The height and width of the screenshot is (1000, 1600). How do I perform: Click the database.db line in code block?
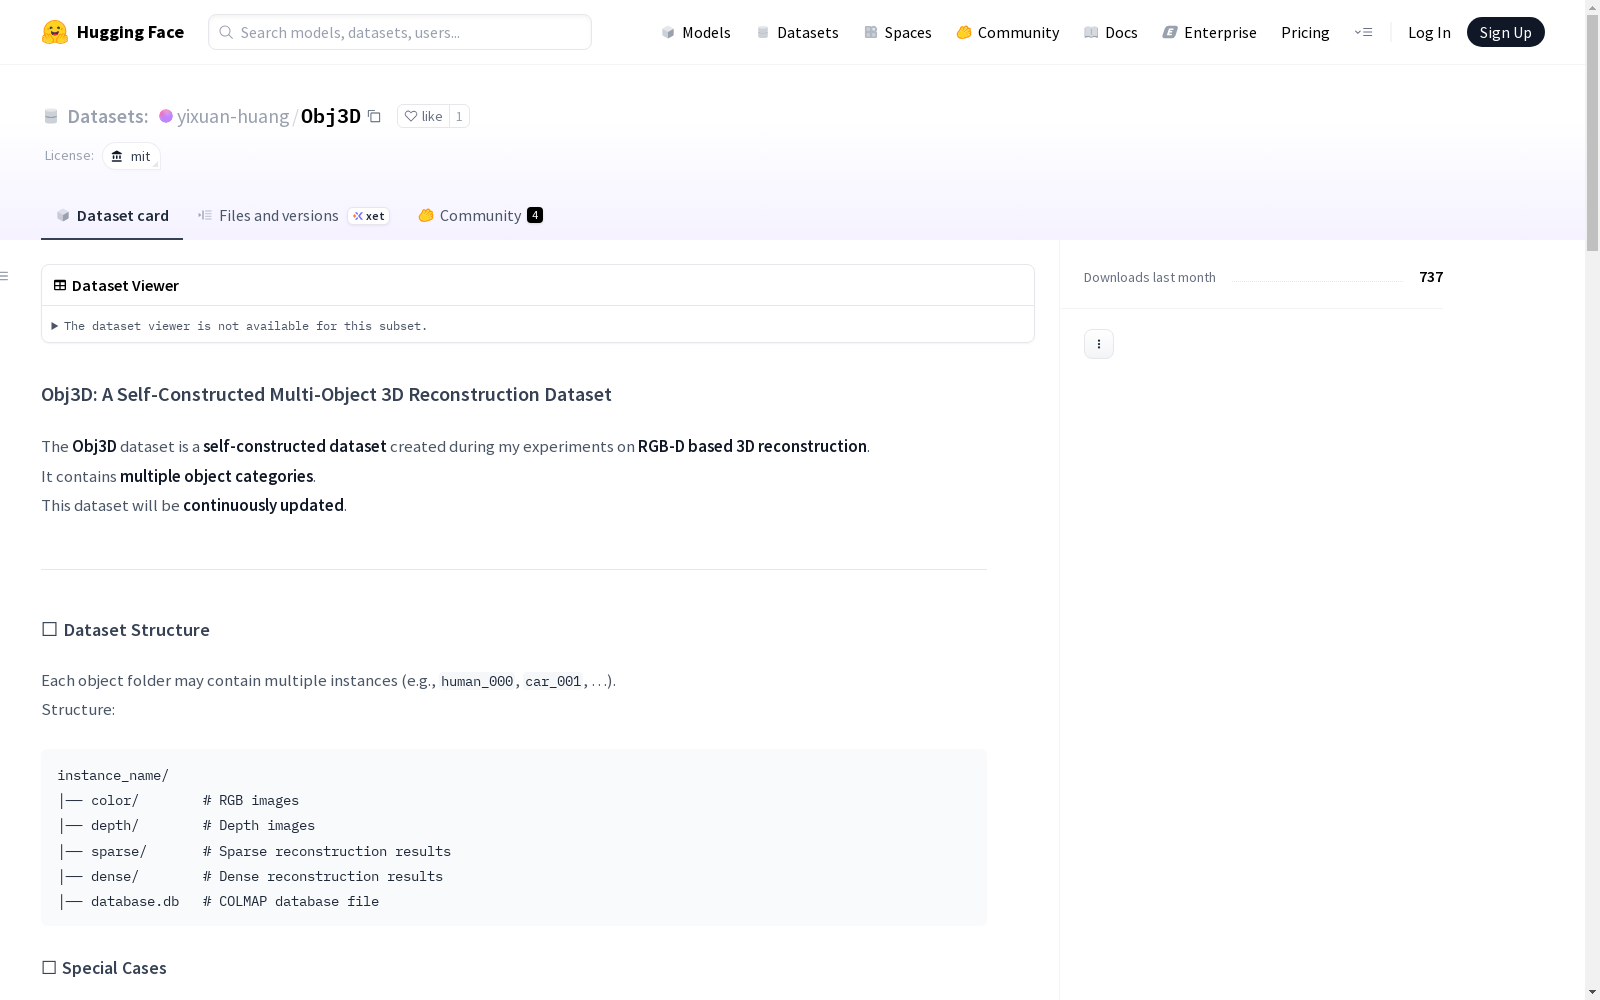218,901
